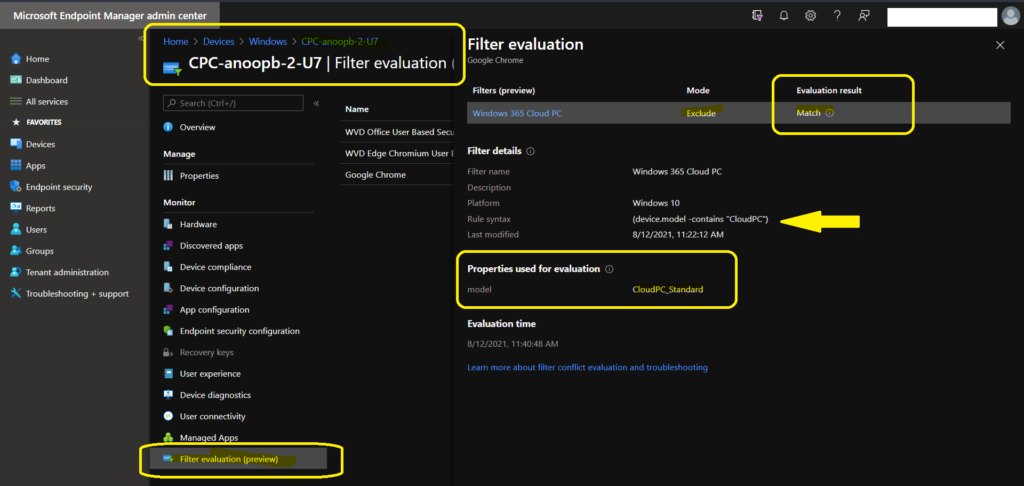Open Reports in left navigation
The height and width of the screenshot is (486, 1024).
coord(40,208)
